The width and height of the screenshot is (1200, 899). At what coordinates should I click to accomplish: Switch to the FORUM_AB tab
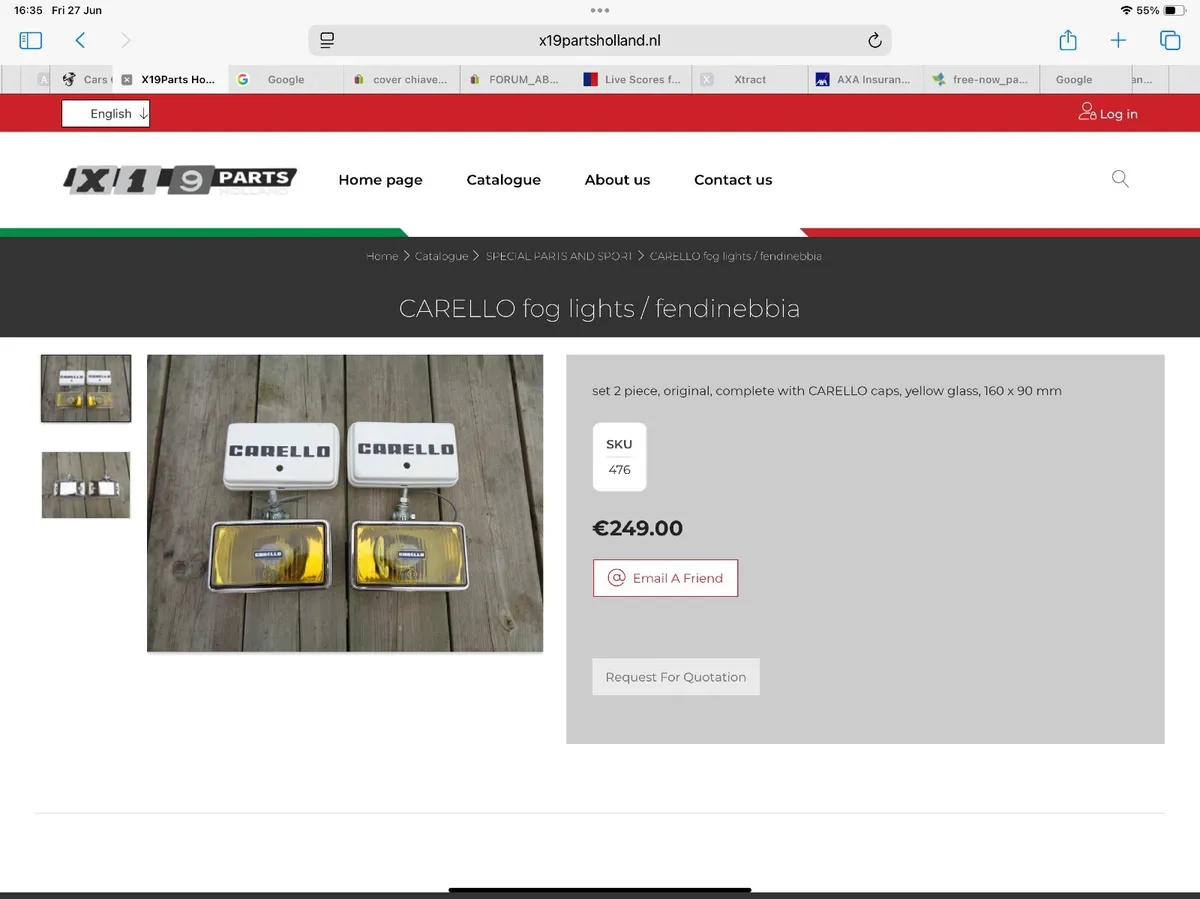coord(519,79)
